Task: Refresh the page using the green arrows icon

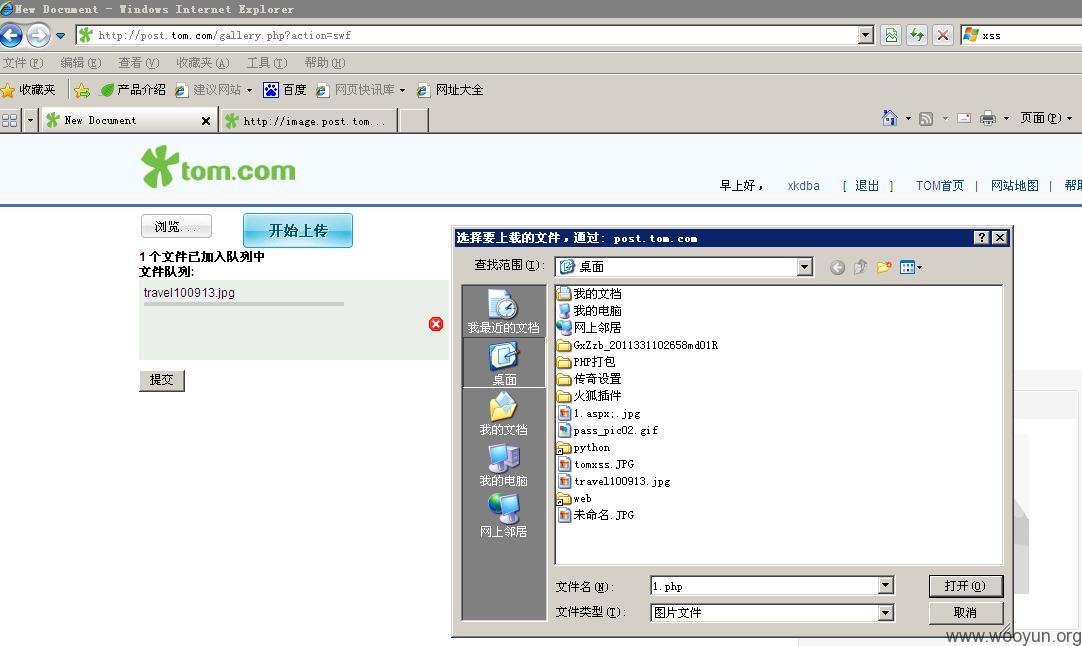Action: (x=917, y=35)
